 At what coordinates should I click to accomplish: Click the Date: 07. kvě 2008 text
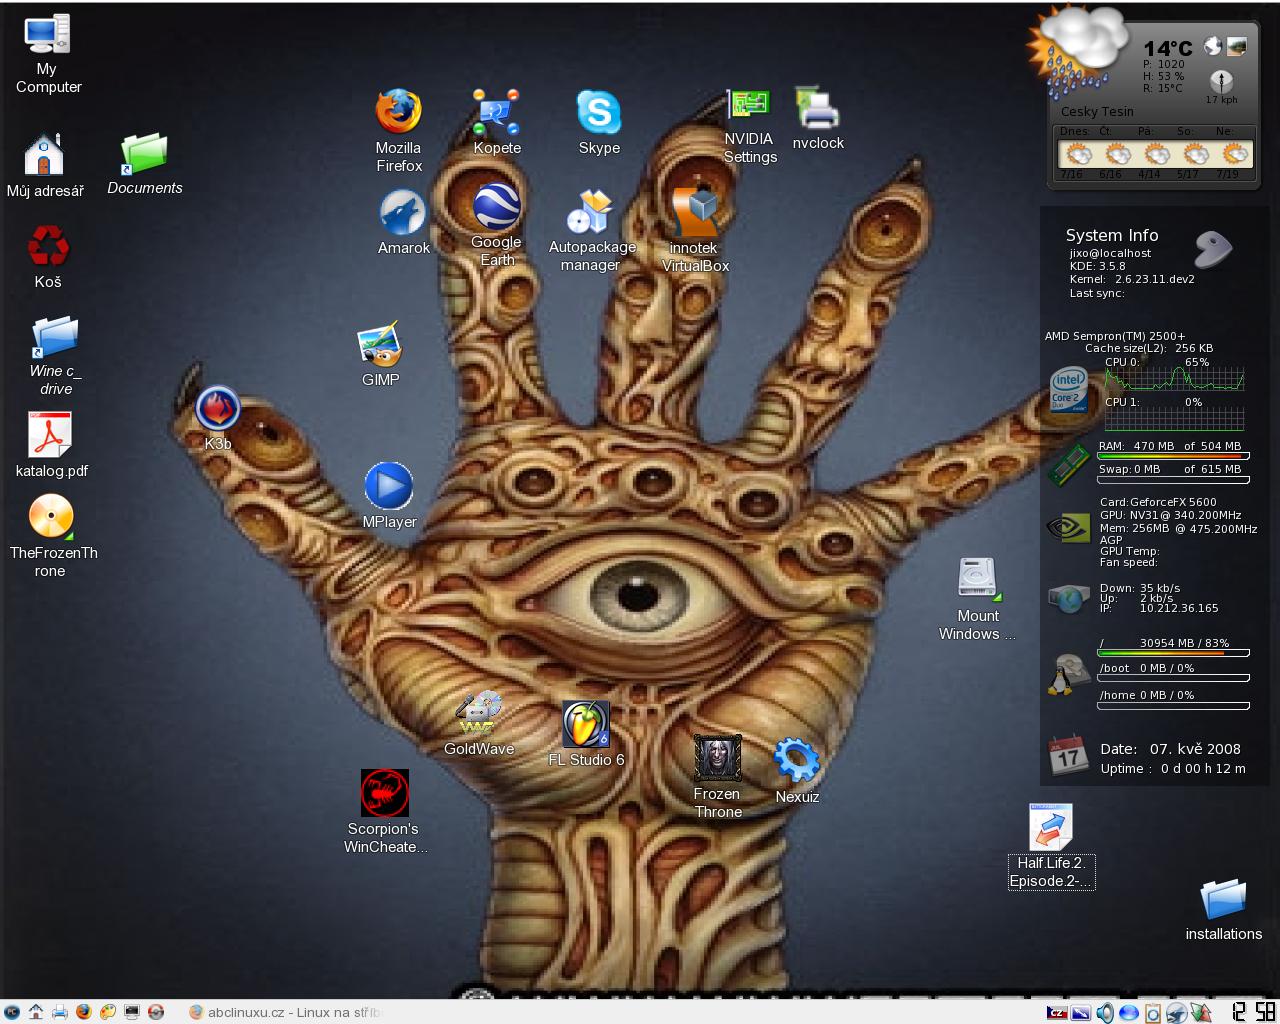tap(1170, 749)
